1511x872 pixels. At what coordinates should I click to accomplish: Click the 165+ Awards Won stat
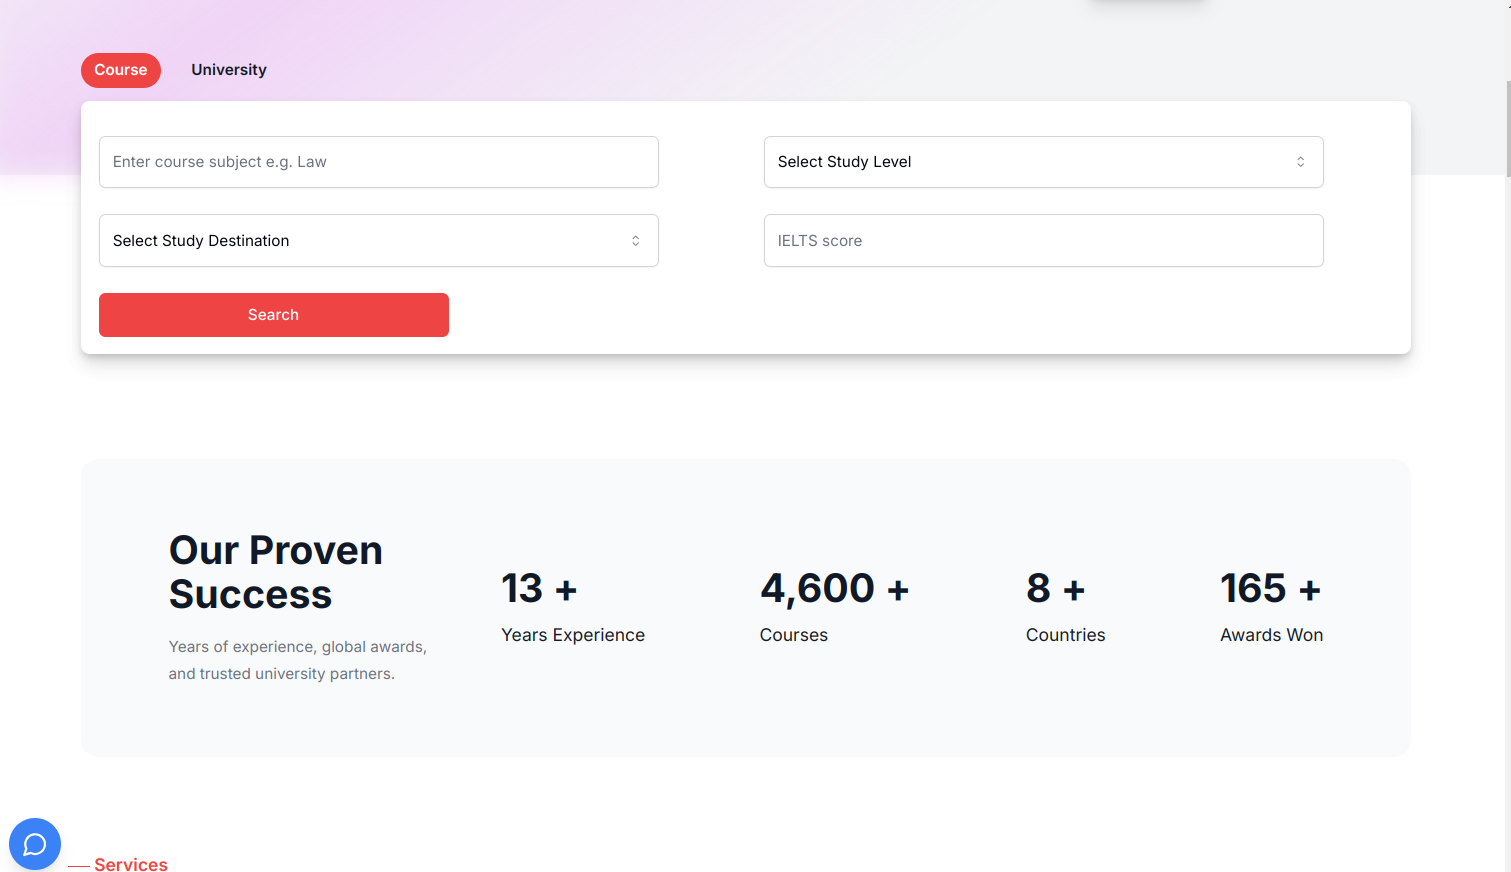pyautogui.click(x=1270, y=605)
